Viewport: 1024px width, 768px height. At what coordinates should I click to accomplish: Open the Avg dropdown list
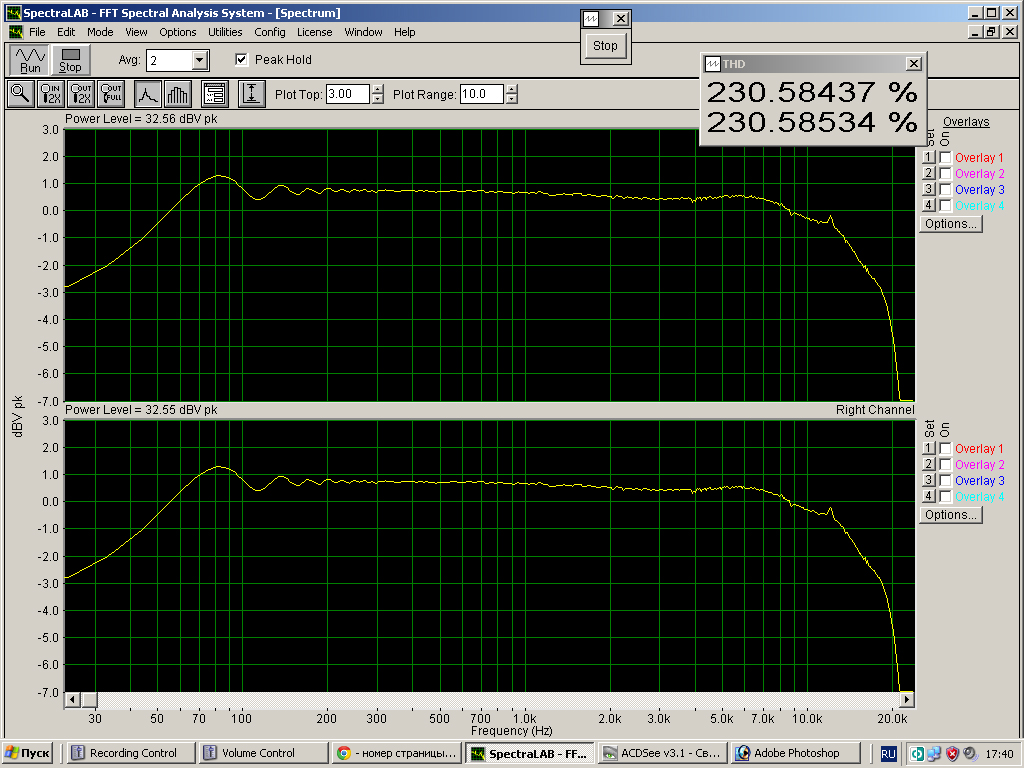pyautogui.click(x=200, y=60)
